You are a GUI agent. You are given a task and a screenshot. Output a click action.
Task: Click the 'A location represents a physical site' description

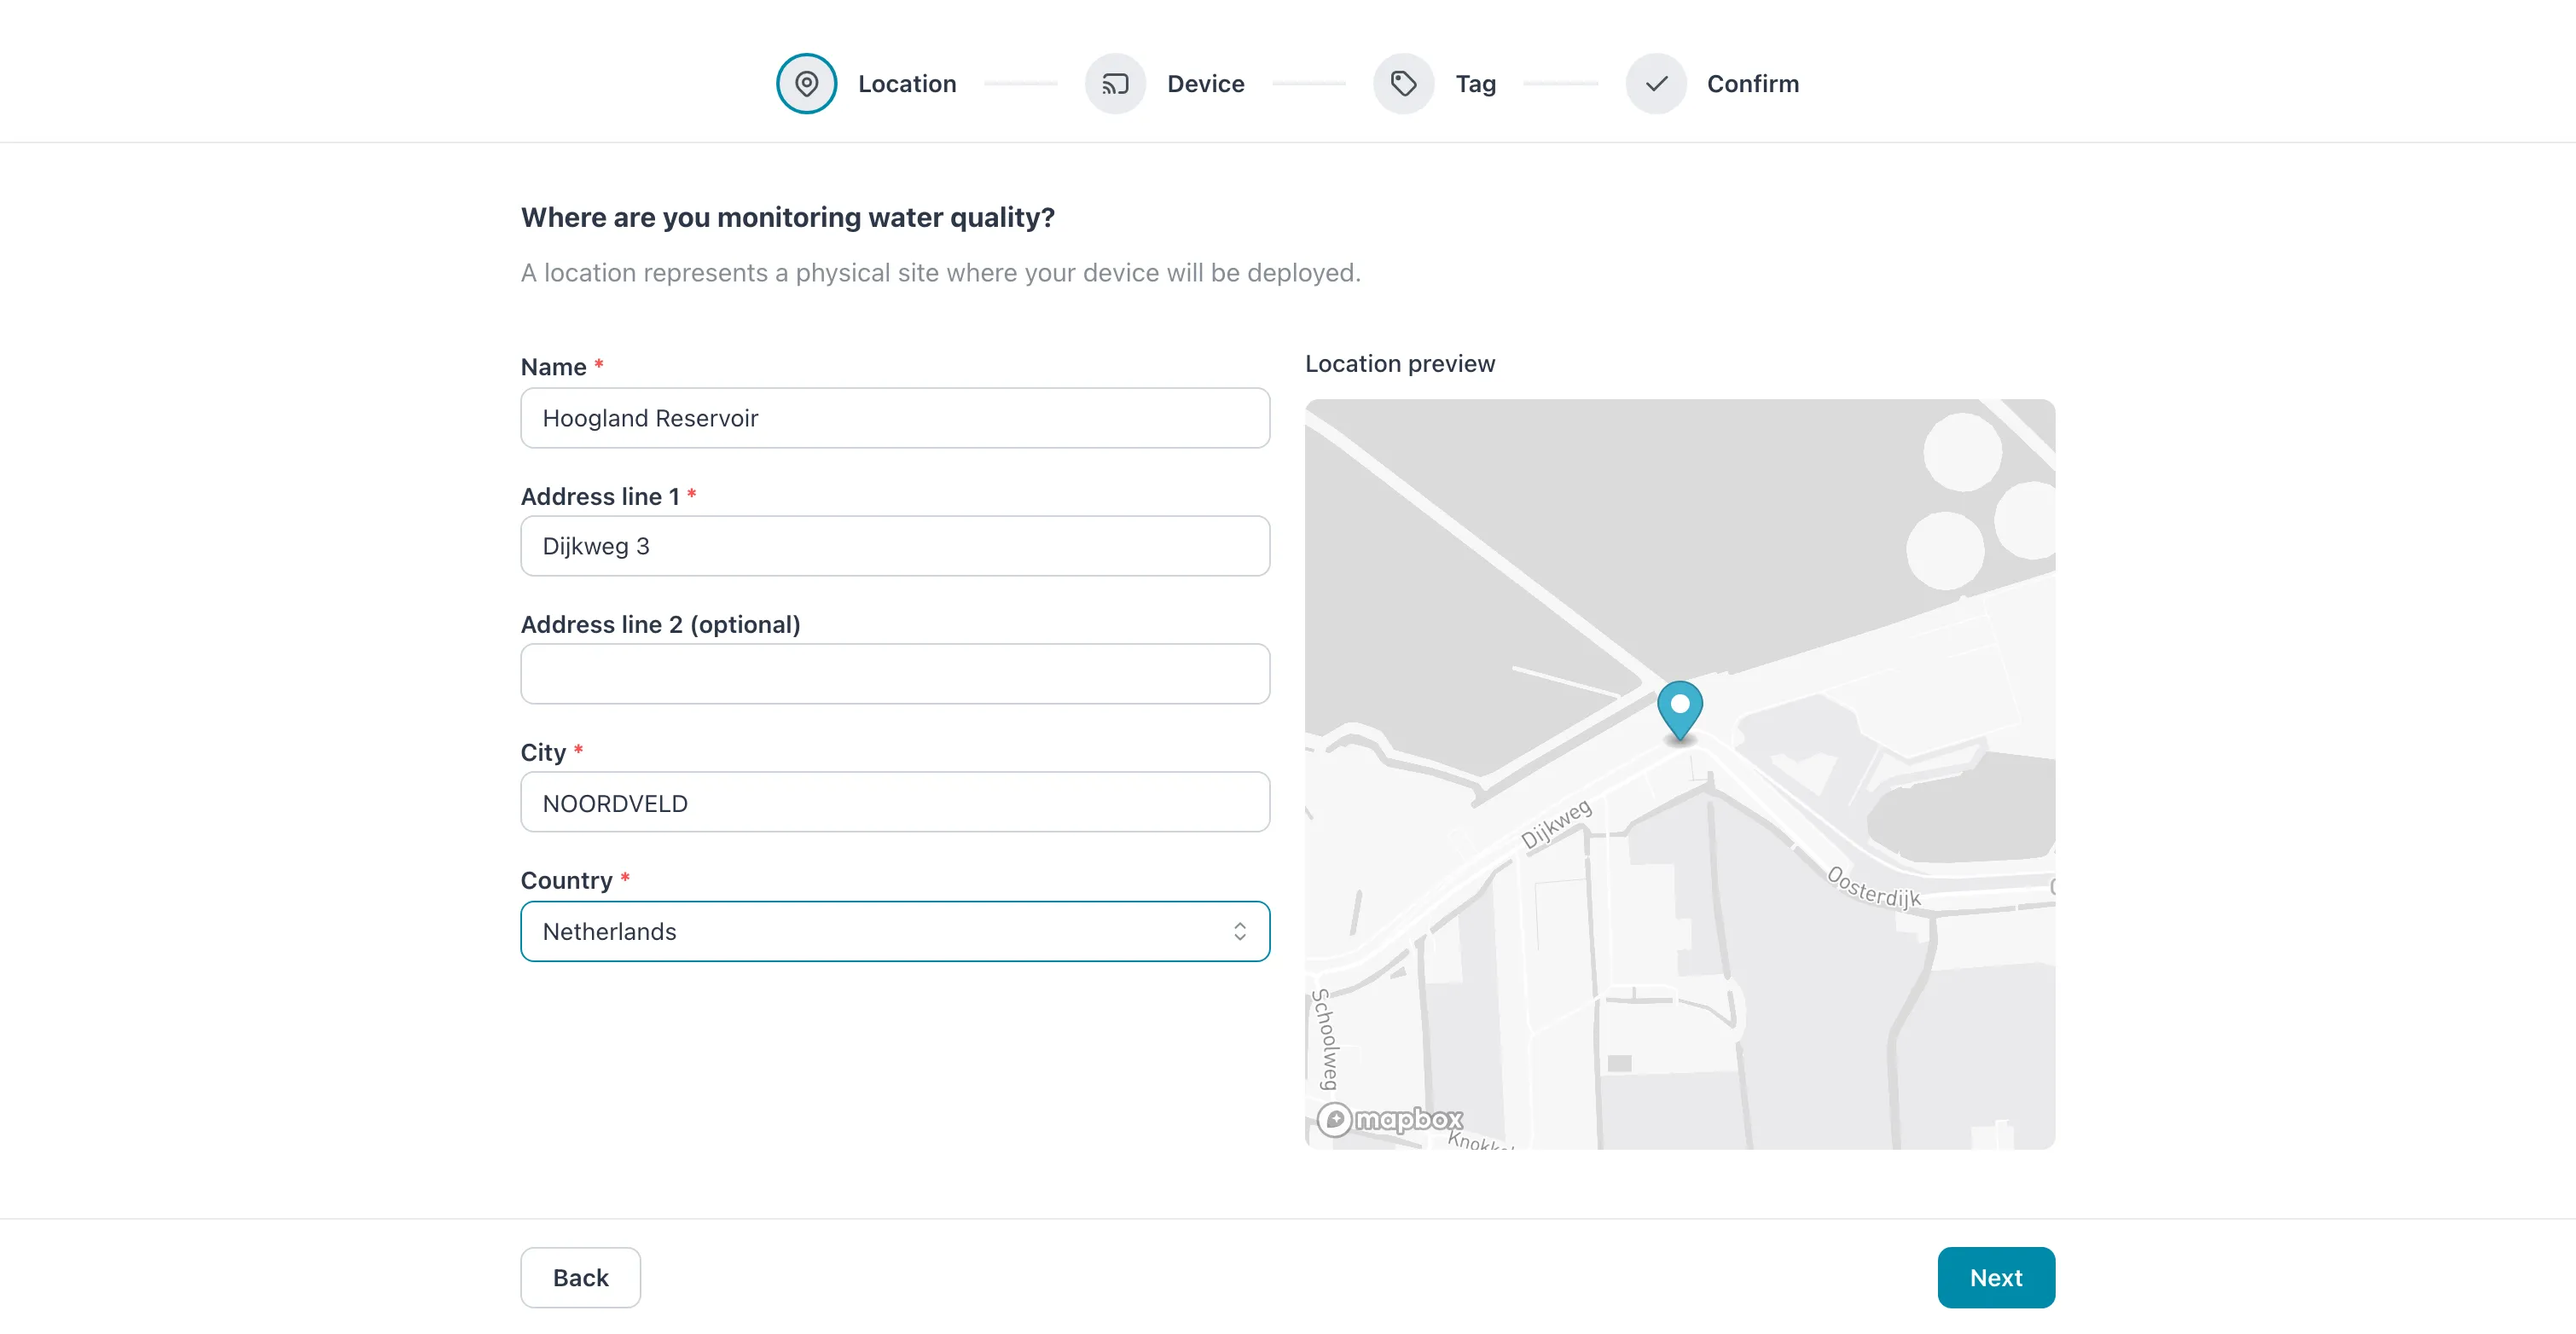(941, 273)
